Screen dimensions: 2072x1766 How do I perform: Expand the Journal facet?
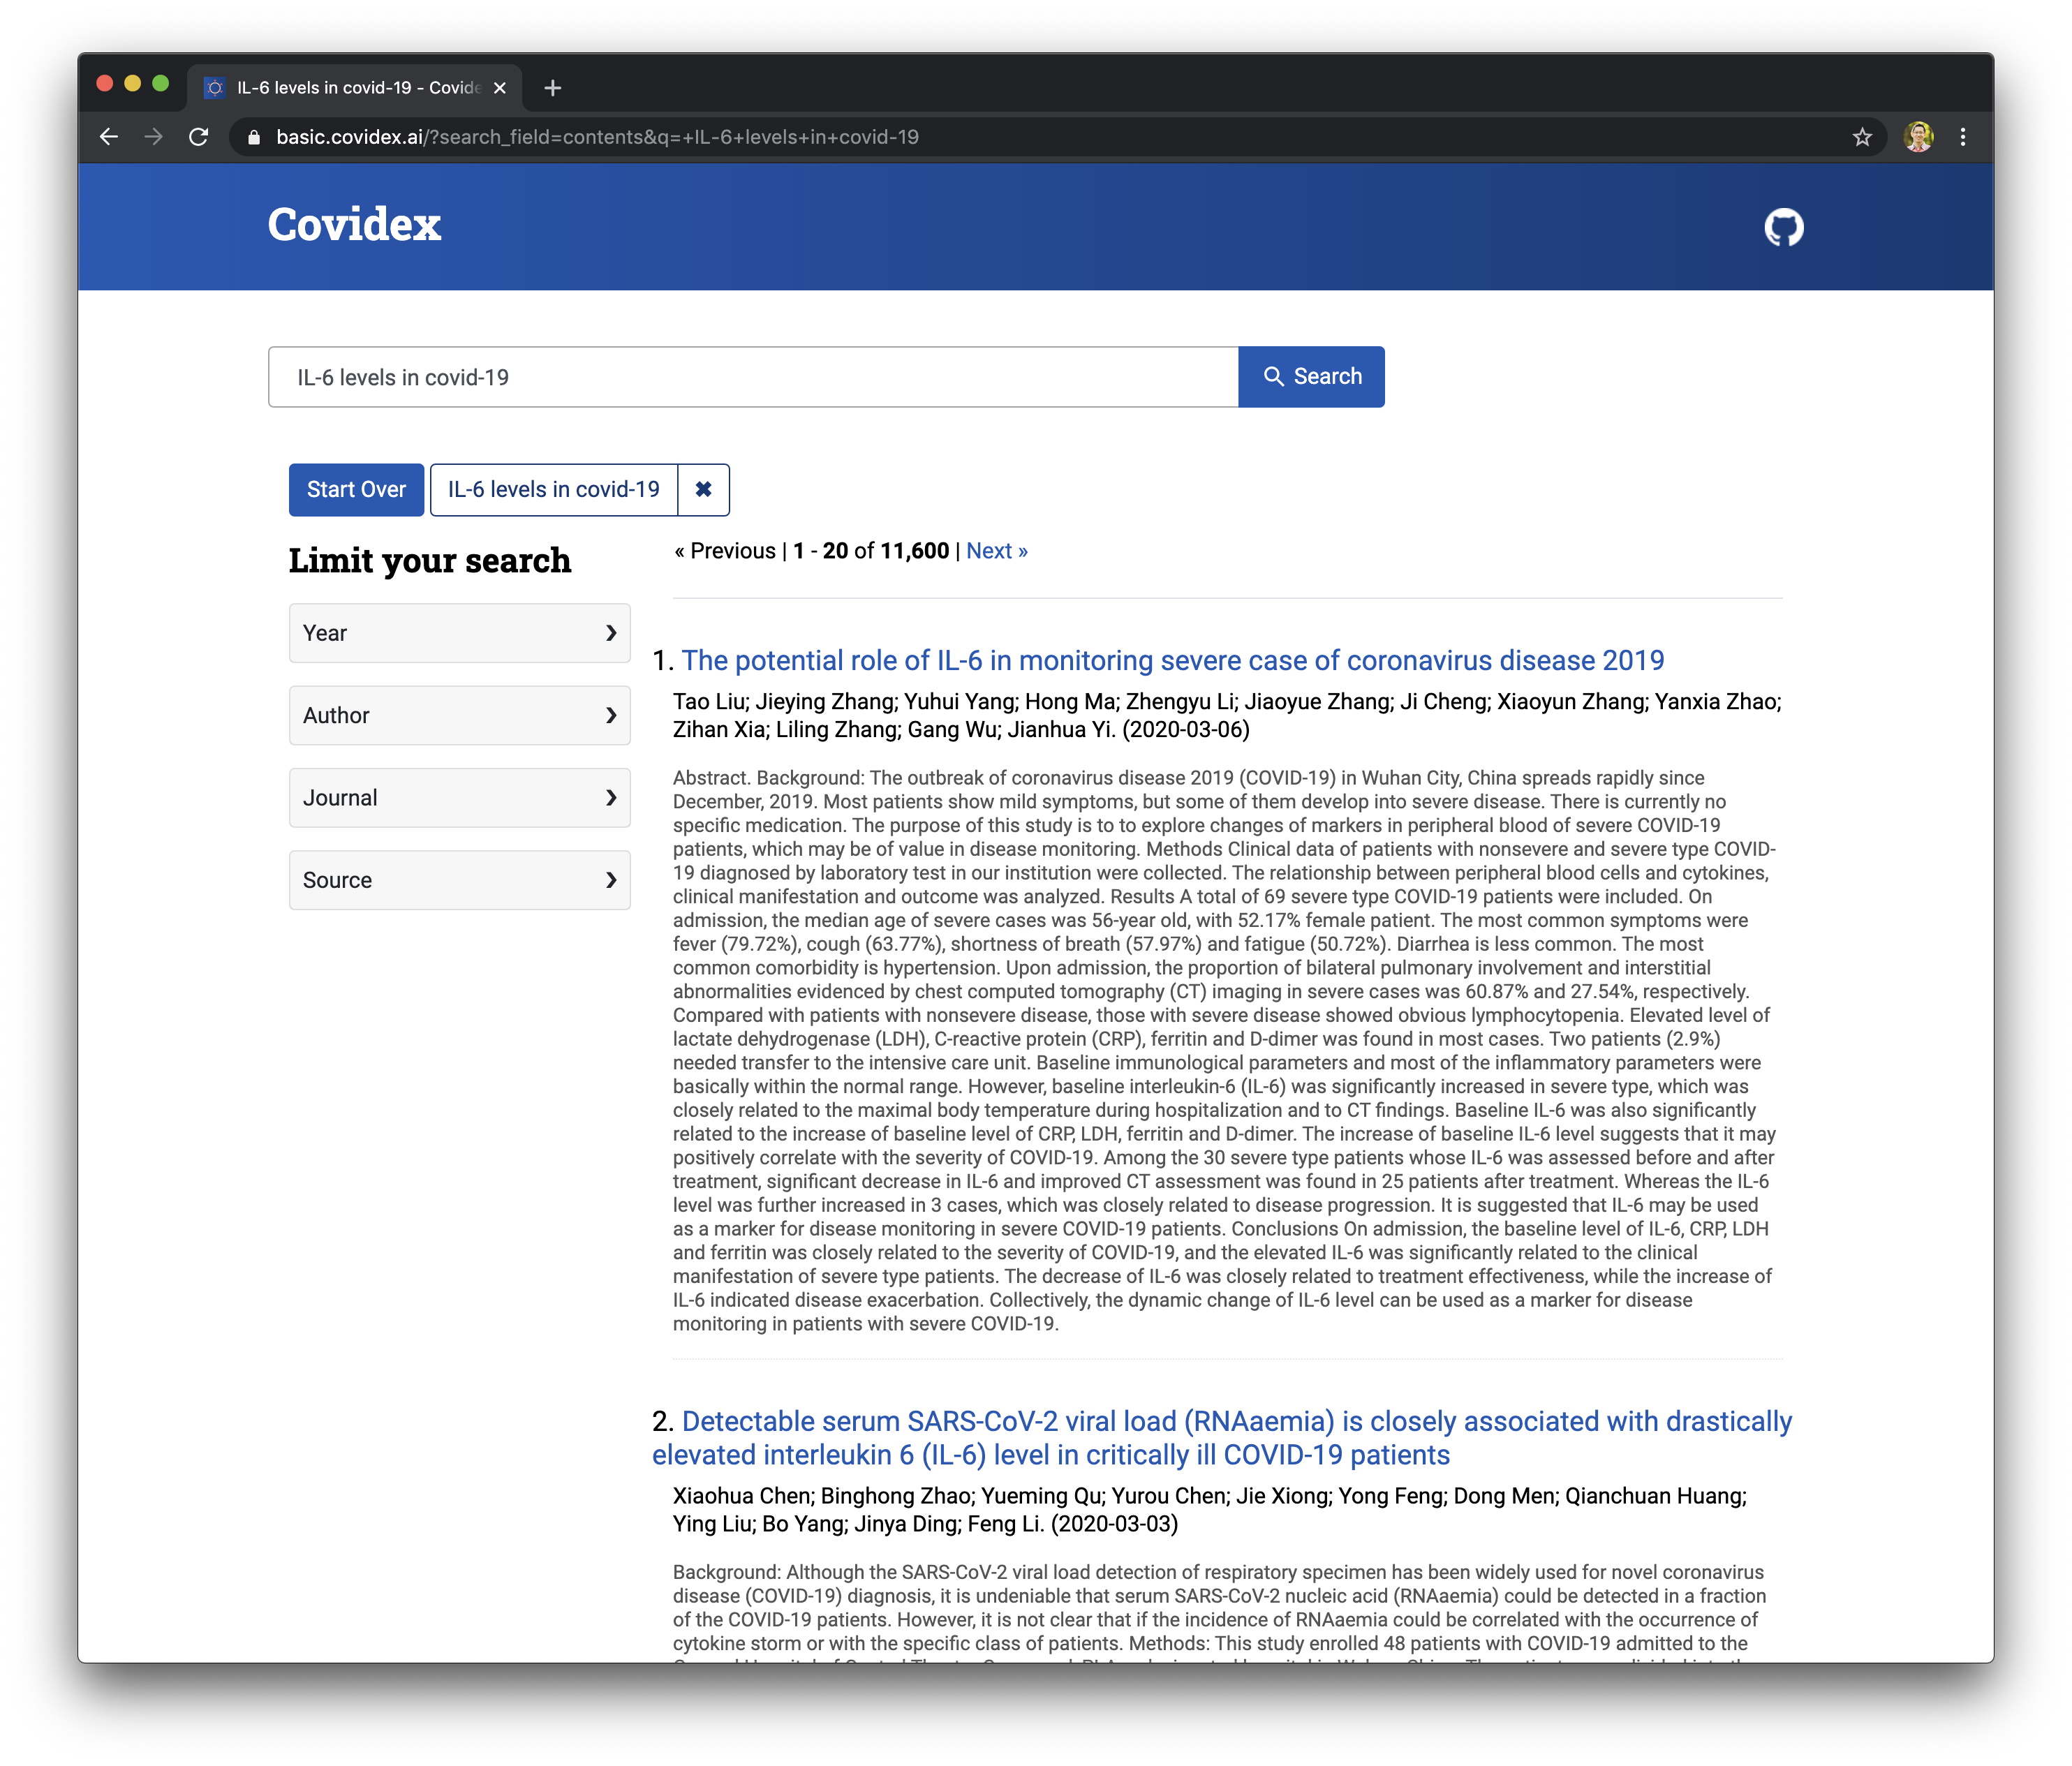click(x=459, y=797)
